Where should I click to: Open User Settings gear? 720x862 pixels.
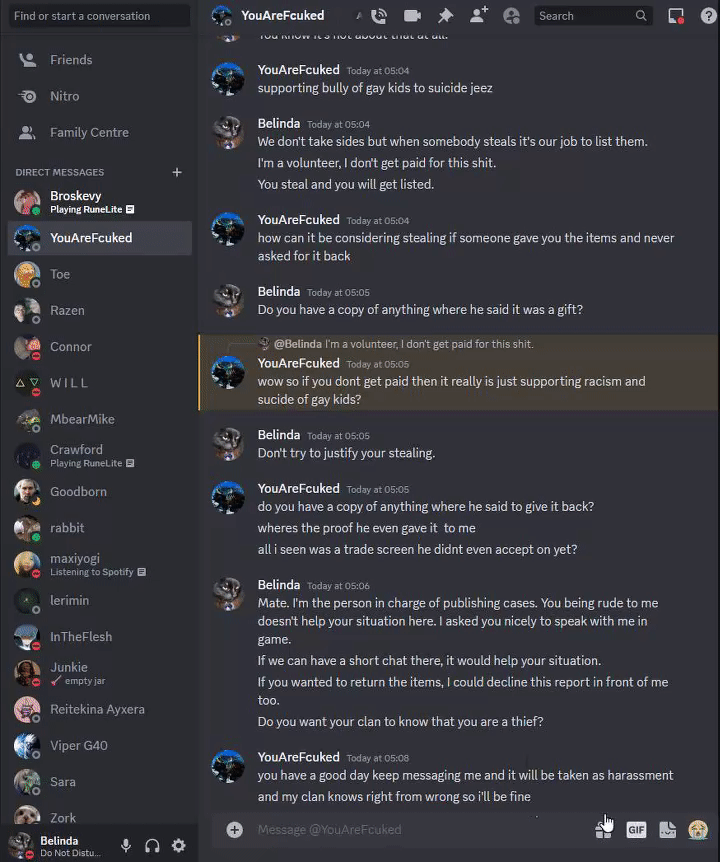pyautogui.click(x=179, y=846)
